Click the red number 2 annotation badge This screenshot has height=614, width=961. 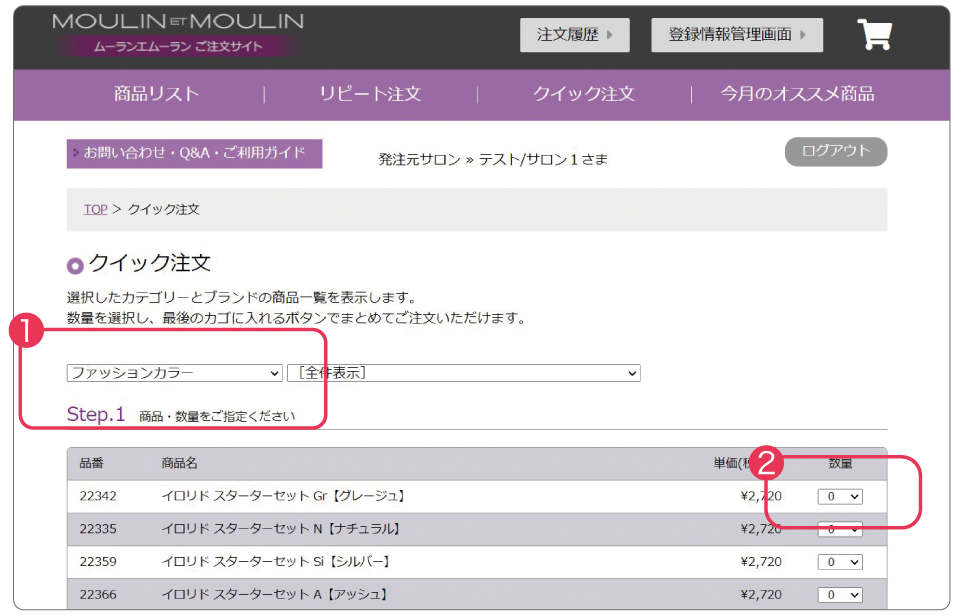pos(768,462)
